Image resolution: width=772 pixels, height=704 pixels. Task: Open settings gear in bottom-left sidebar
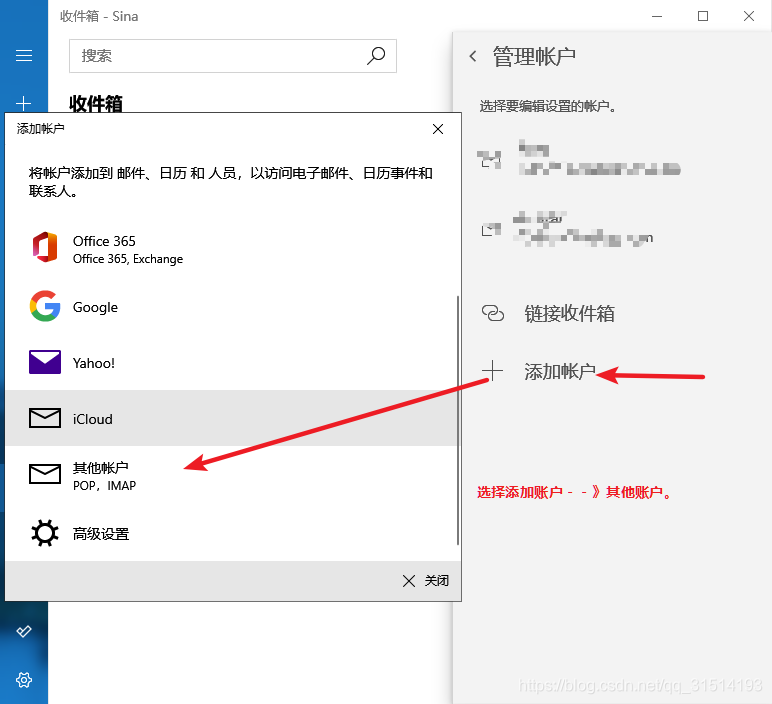[x=24, y=680]
